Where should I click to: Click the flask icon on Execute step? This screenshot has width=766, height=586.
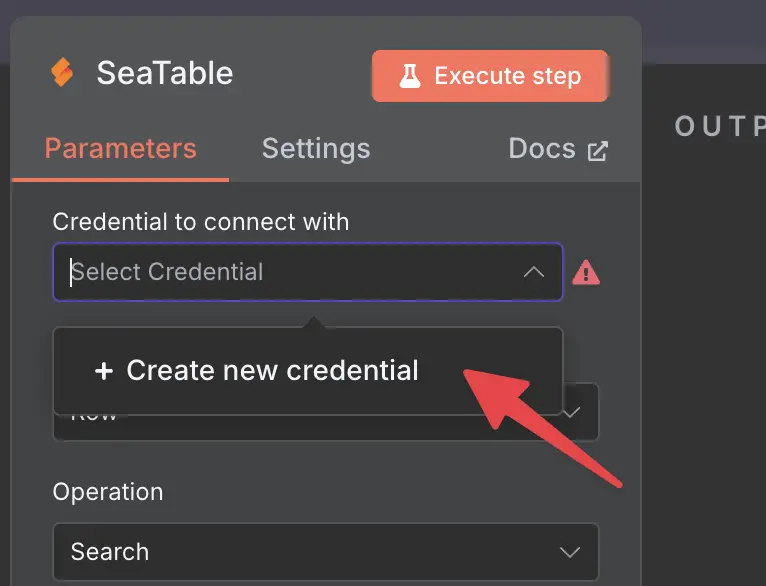pos(409,76)
